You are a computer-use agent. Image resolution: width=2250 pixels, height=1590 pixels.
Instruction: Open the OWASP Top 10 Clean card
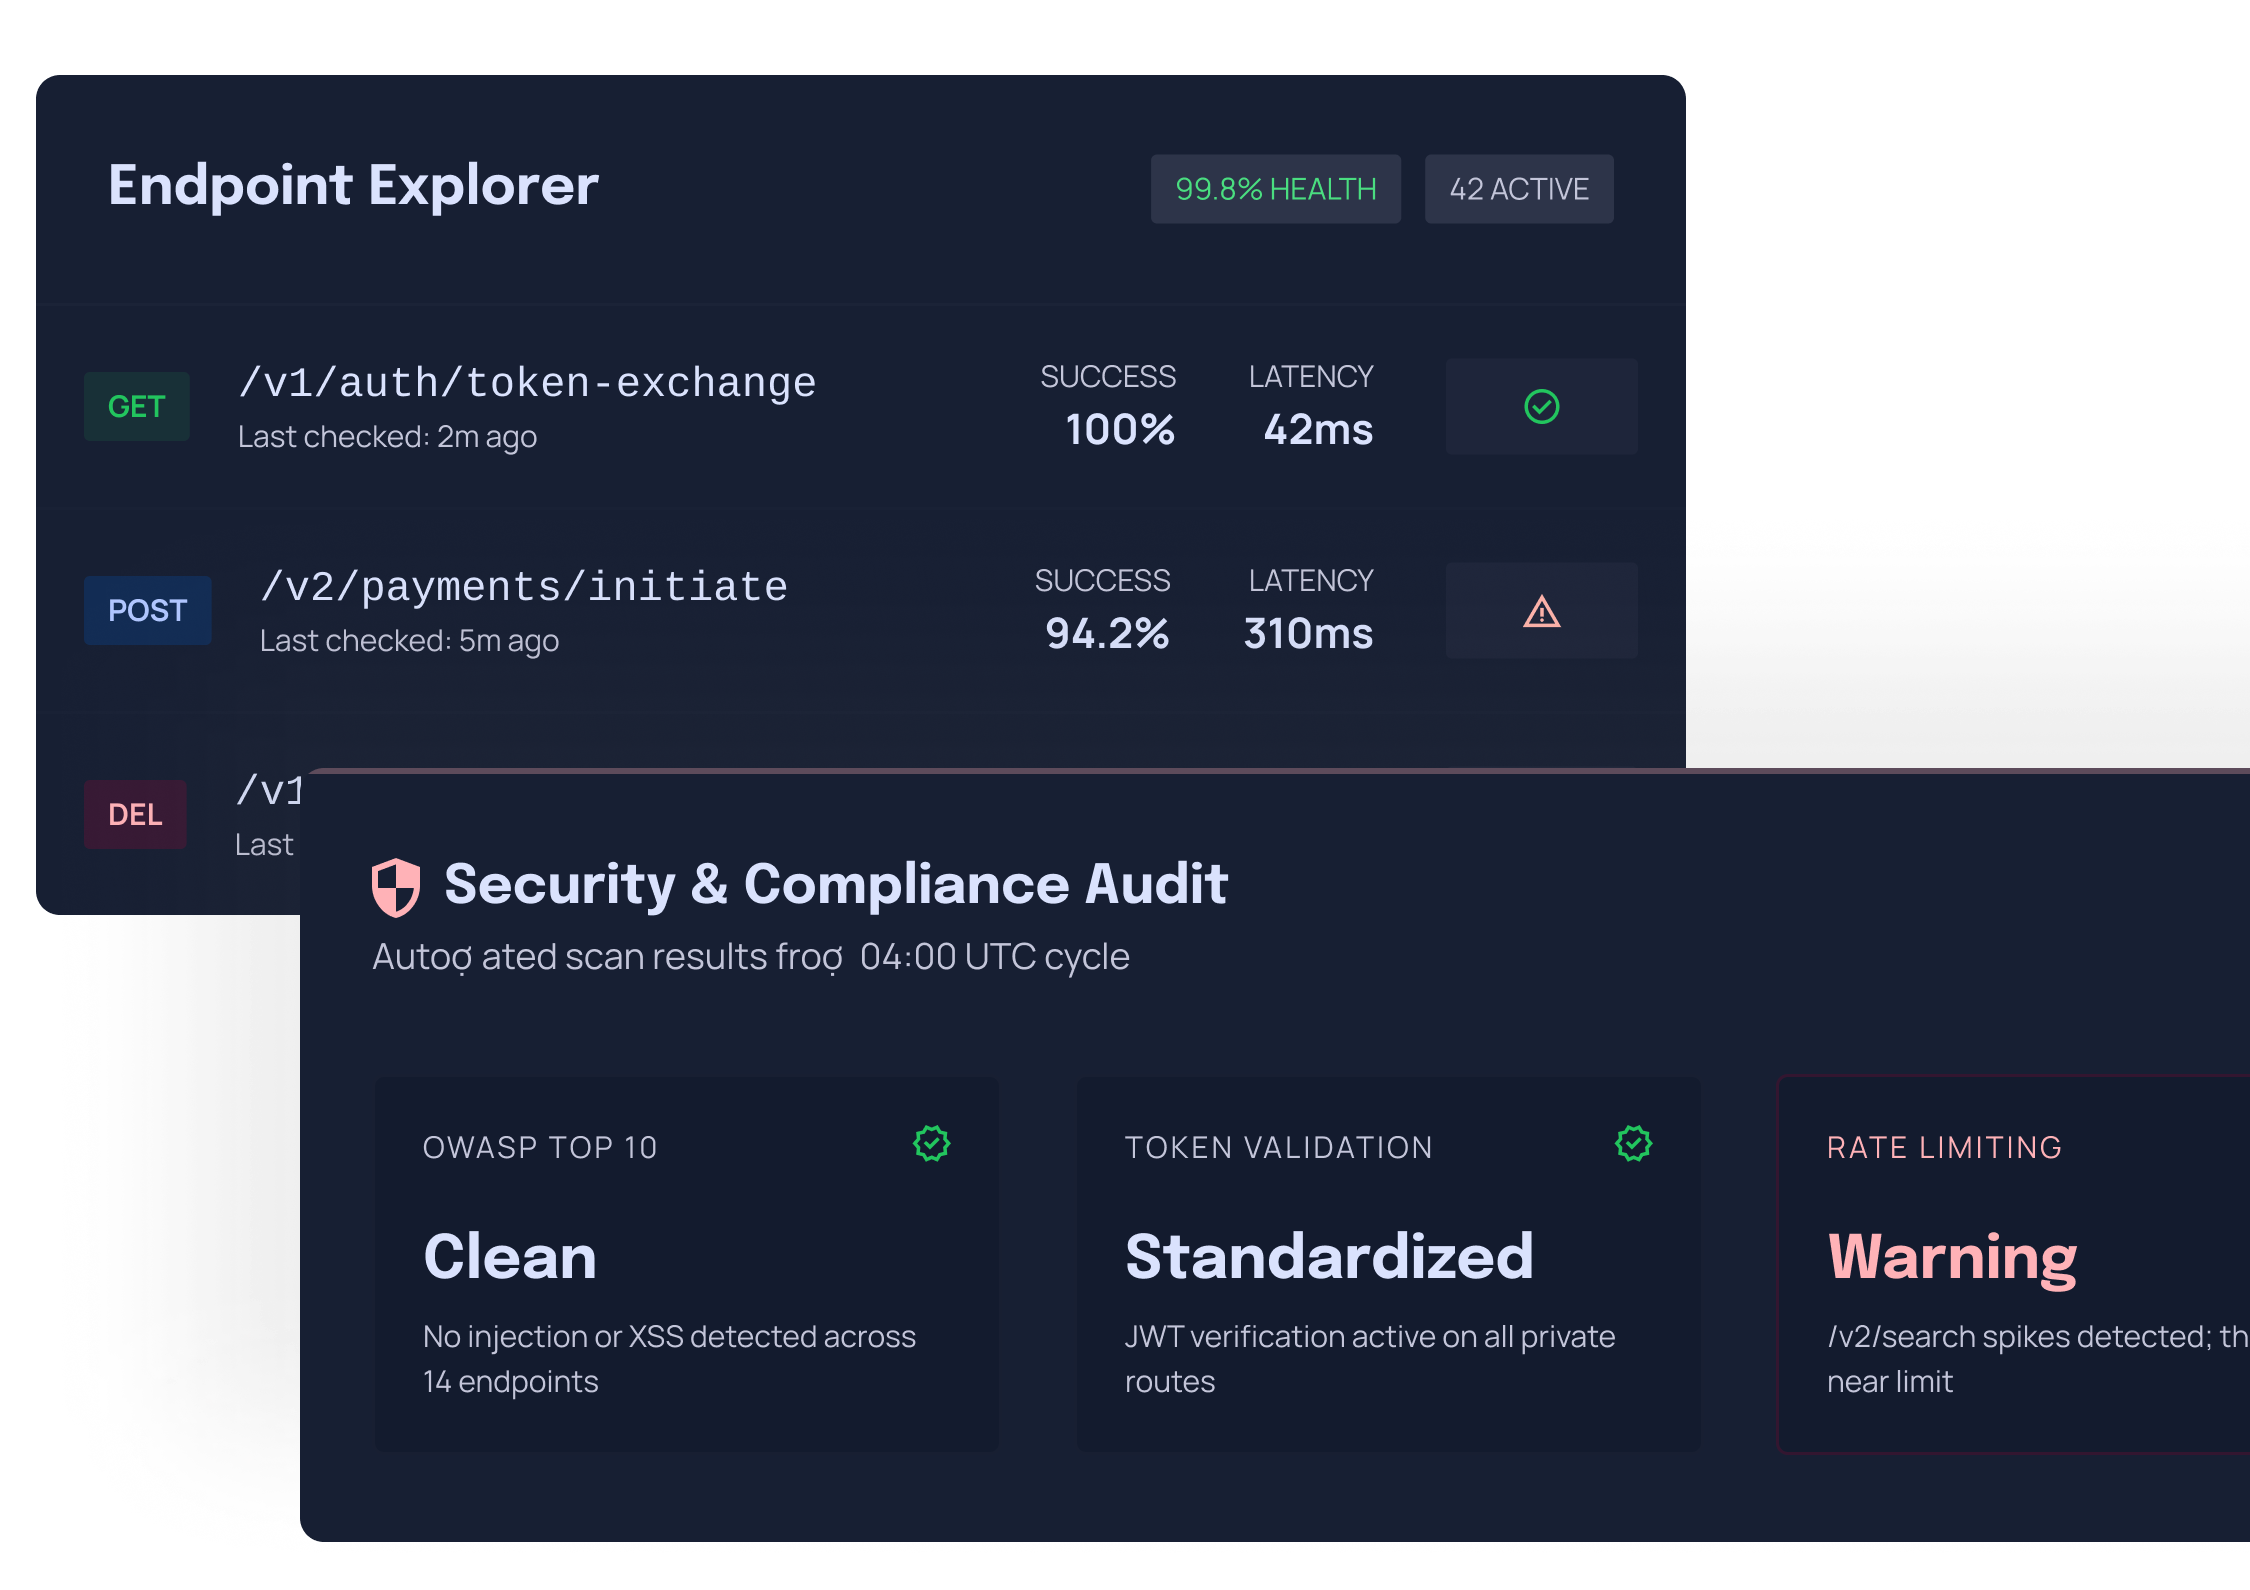pos(686,1264)
